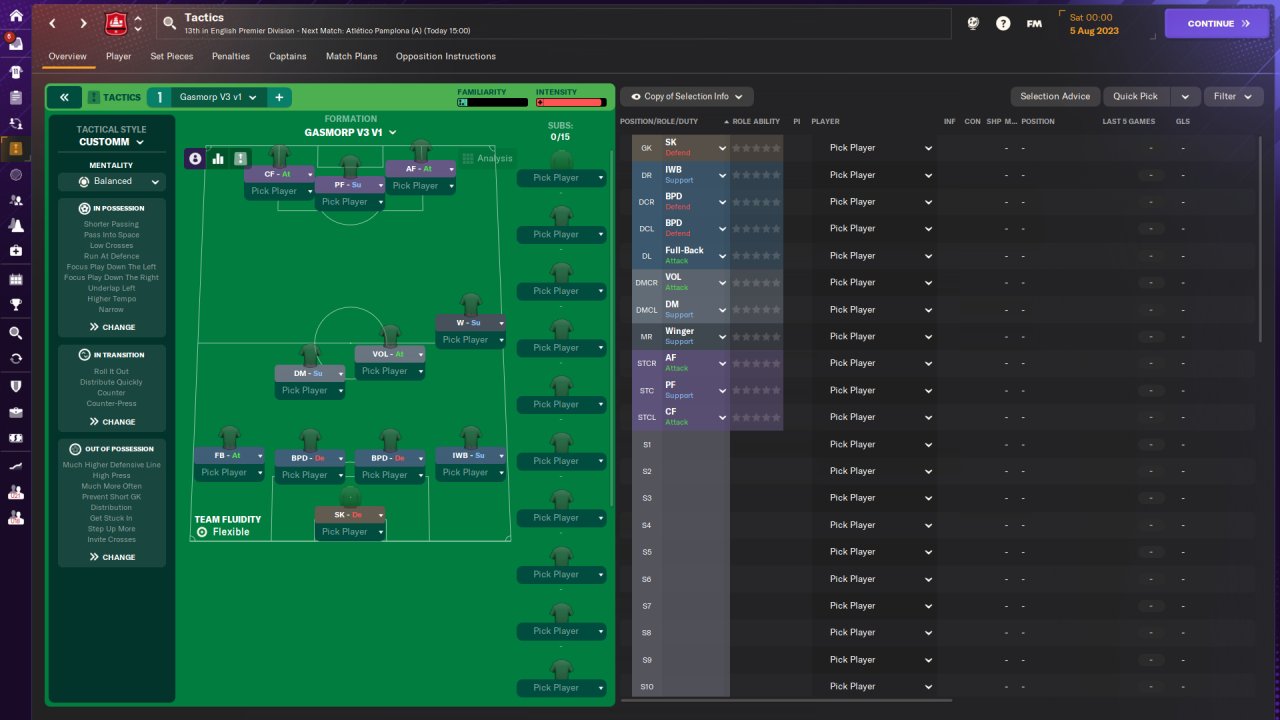Click CHANGE under Out Of Possession
This screenshot has width=1280, height=720.
(x=112, y=557)
